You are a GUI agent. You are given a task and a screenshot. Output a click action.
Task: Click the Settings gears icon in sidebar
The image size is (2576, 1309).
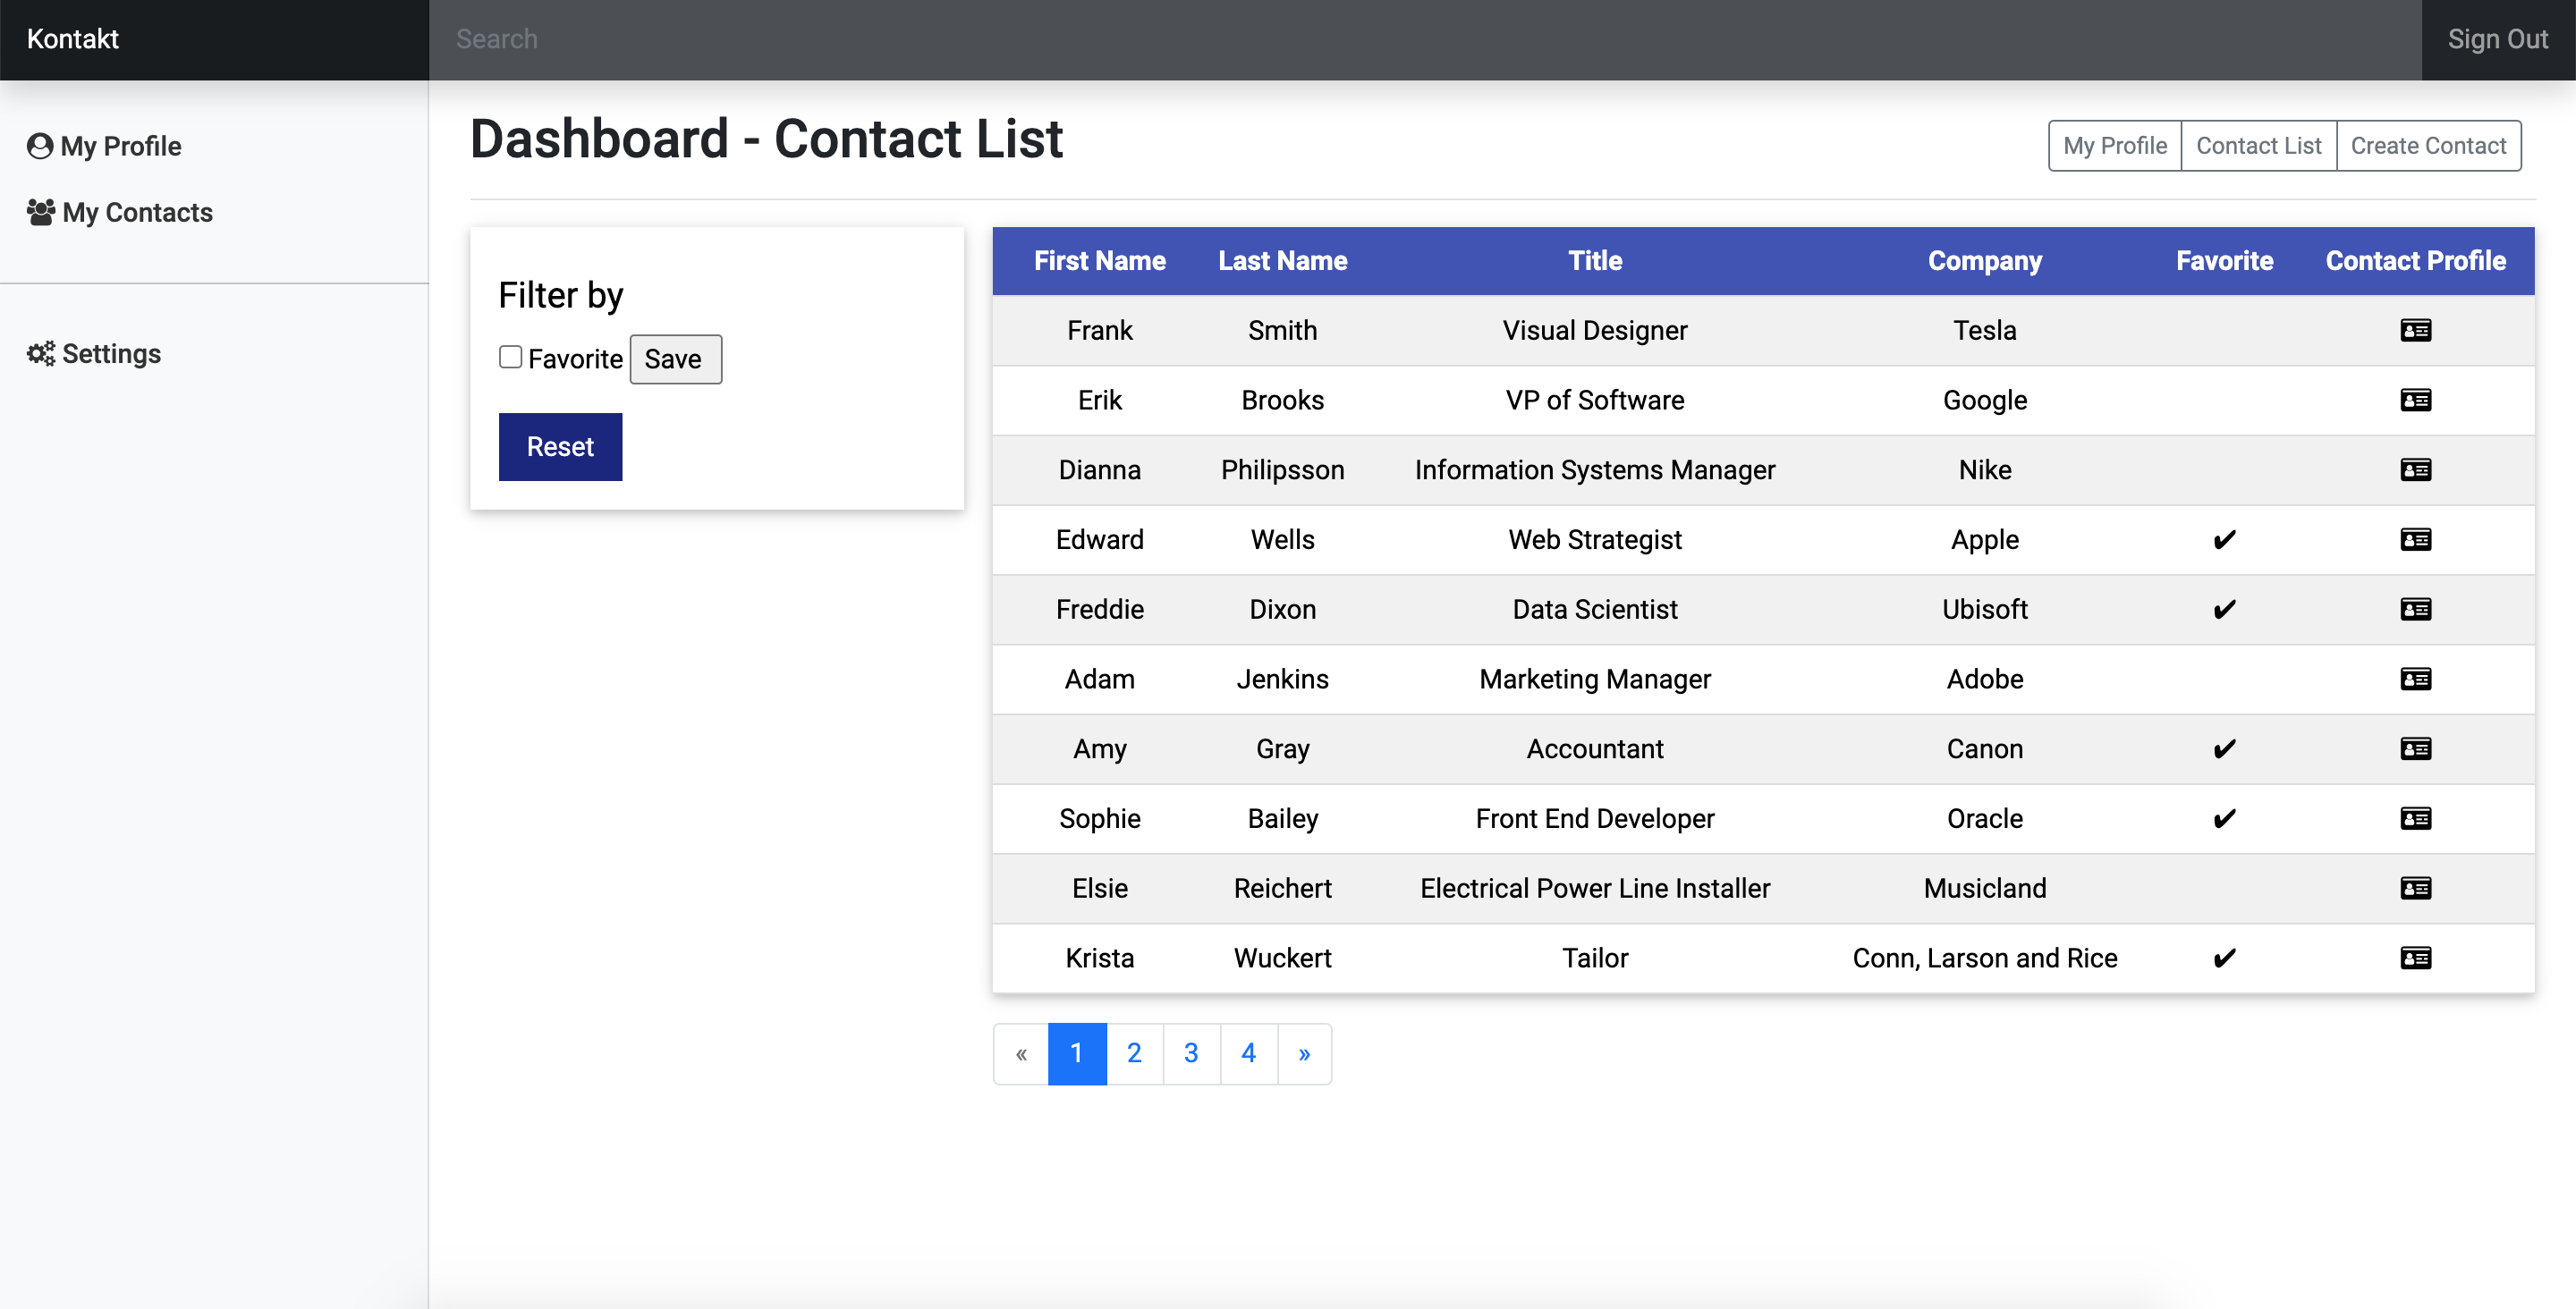[41, 354]
